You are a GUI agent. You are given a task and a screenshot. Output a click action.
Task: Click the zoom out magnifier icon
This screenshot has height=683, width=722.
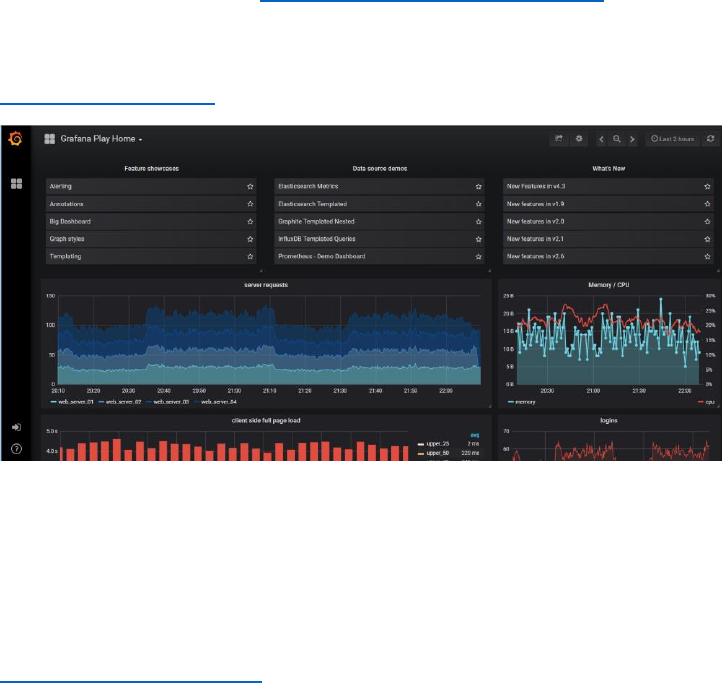(617, 139)
